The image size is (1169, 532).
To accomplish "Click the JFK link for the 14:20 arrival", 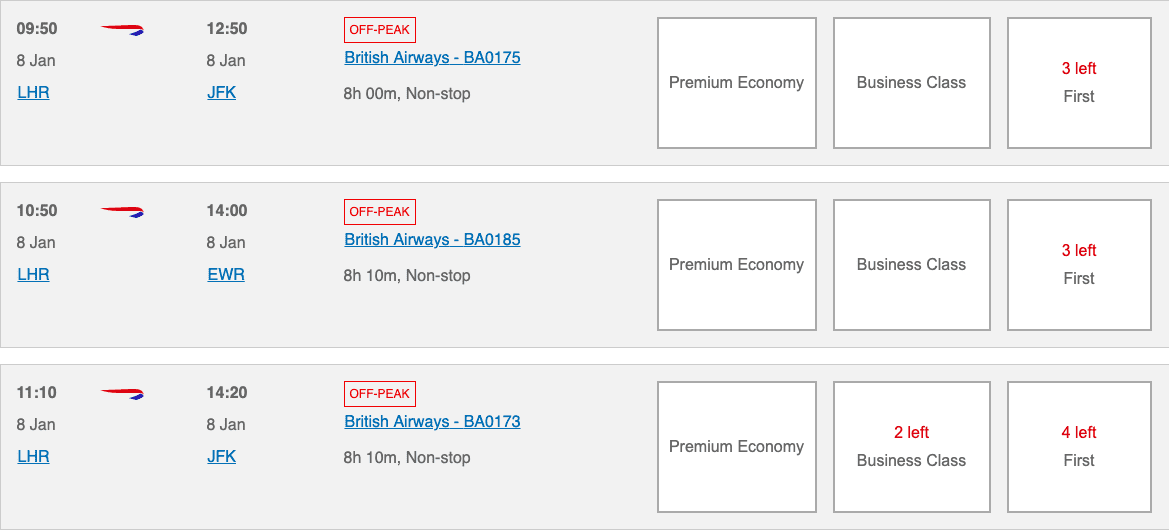I will click(221, 457).
